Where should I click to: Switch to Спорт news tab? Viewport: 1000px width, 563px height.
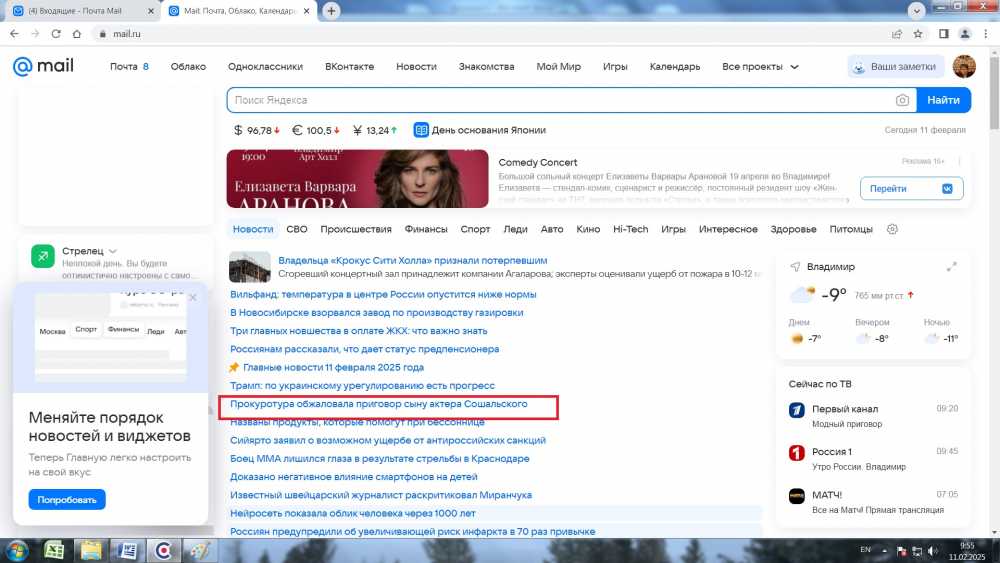[475, 229]
